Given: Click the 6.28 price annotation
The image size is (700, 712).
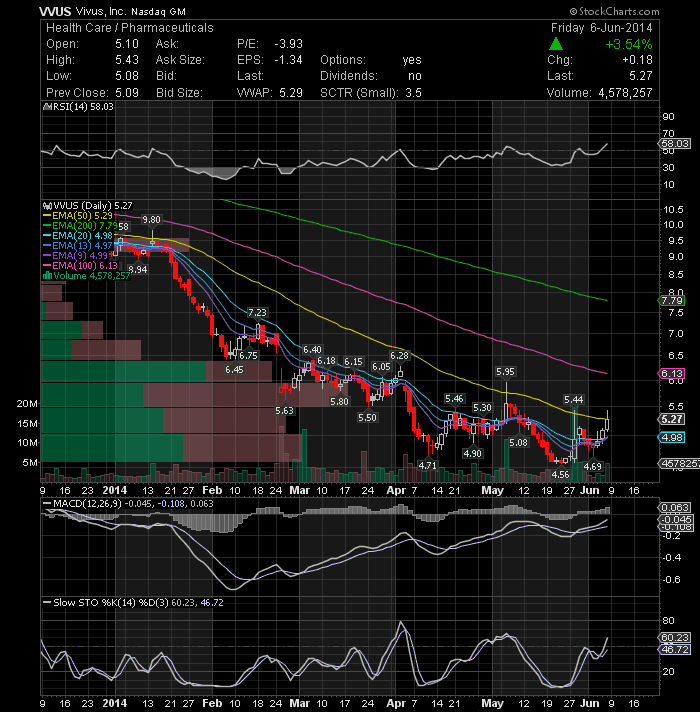Looking at the screenshot, I should 399,356.
